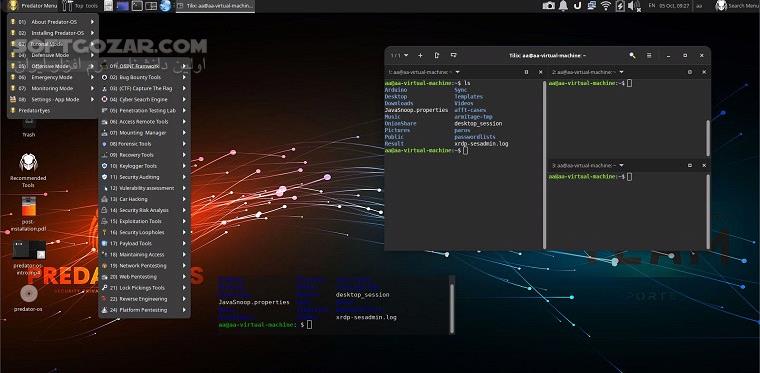Viewport: 760px width, 373px height.
Task: Click the Keylogger Tools shield icon
Action: (104, 166)
